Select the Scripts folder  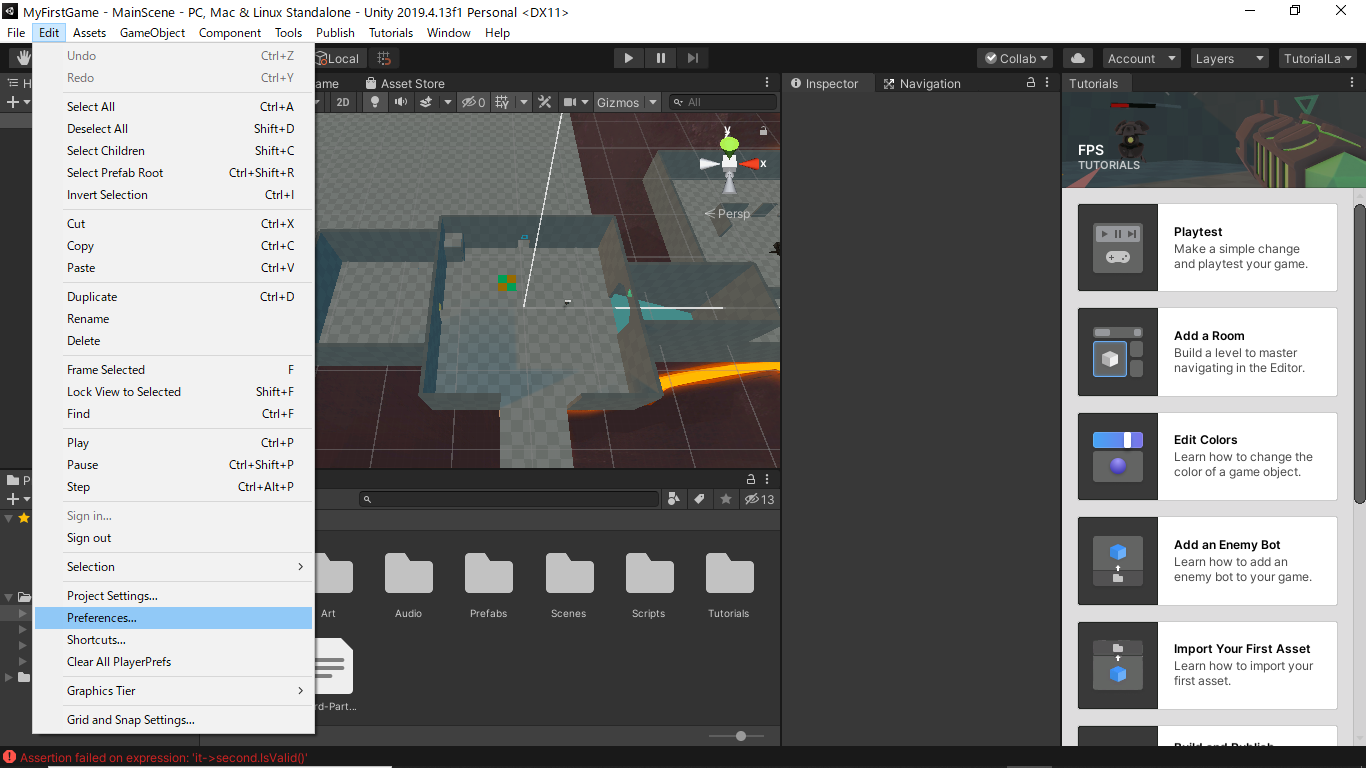(648, 585)
